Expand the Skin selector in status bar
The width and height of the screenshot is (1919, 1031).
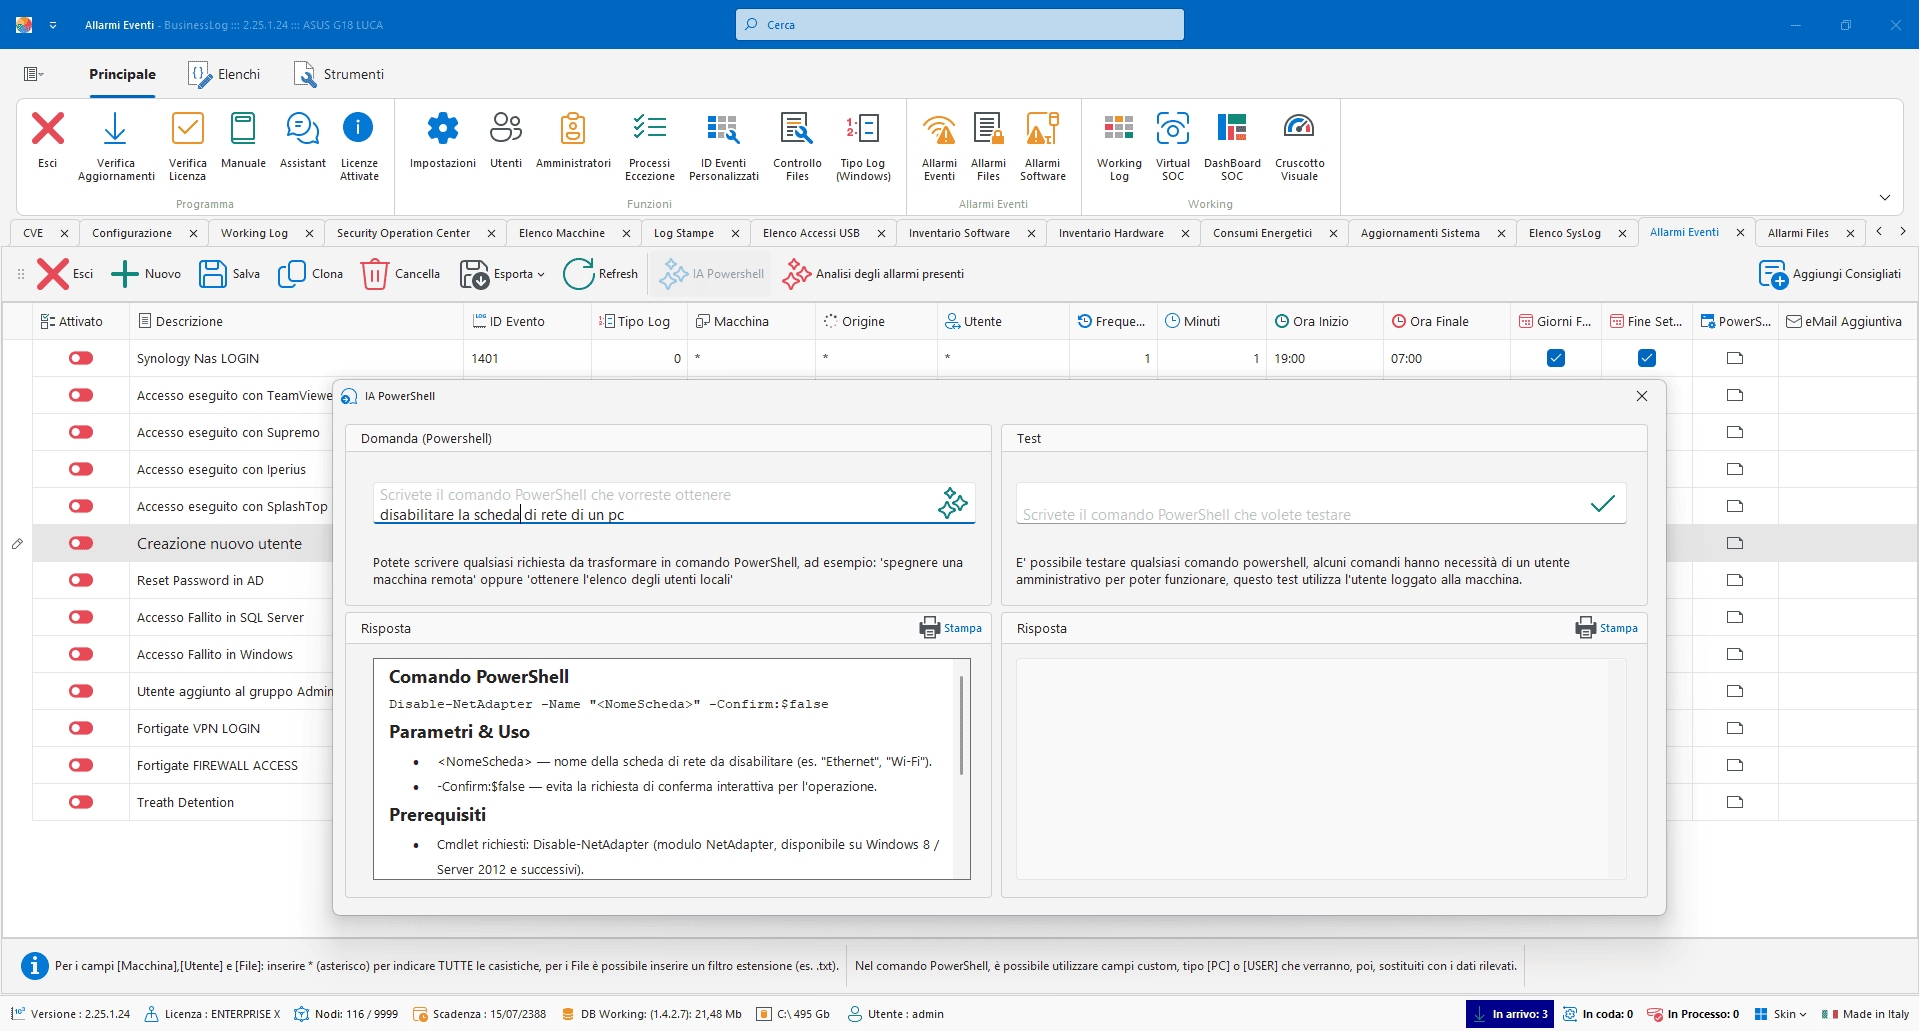click(x=1781, y=1014)
